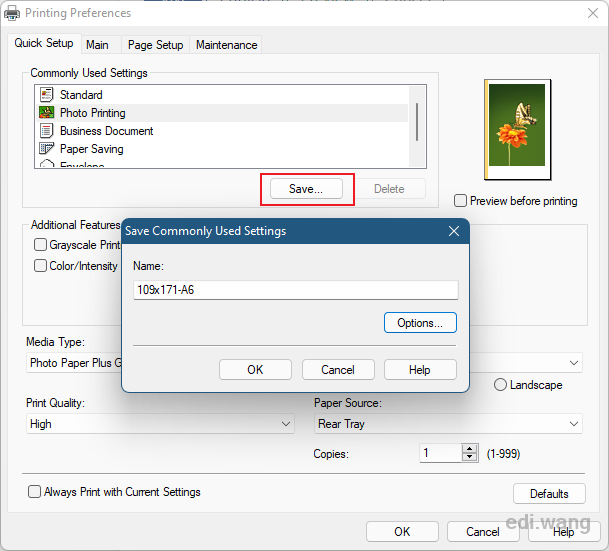Click OK at the bottom of Printing Preferences
609x551 pixels.
(402, 532)
